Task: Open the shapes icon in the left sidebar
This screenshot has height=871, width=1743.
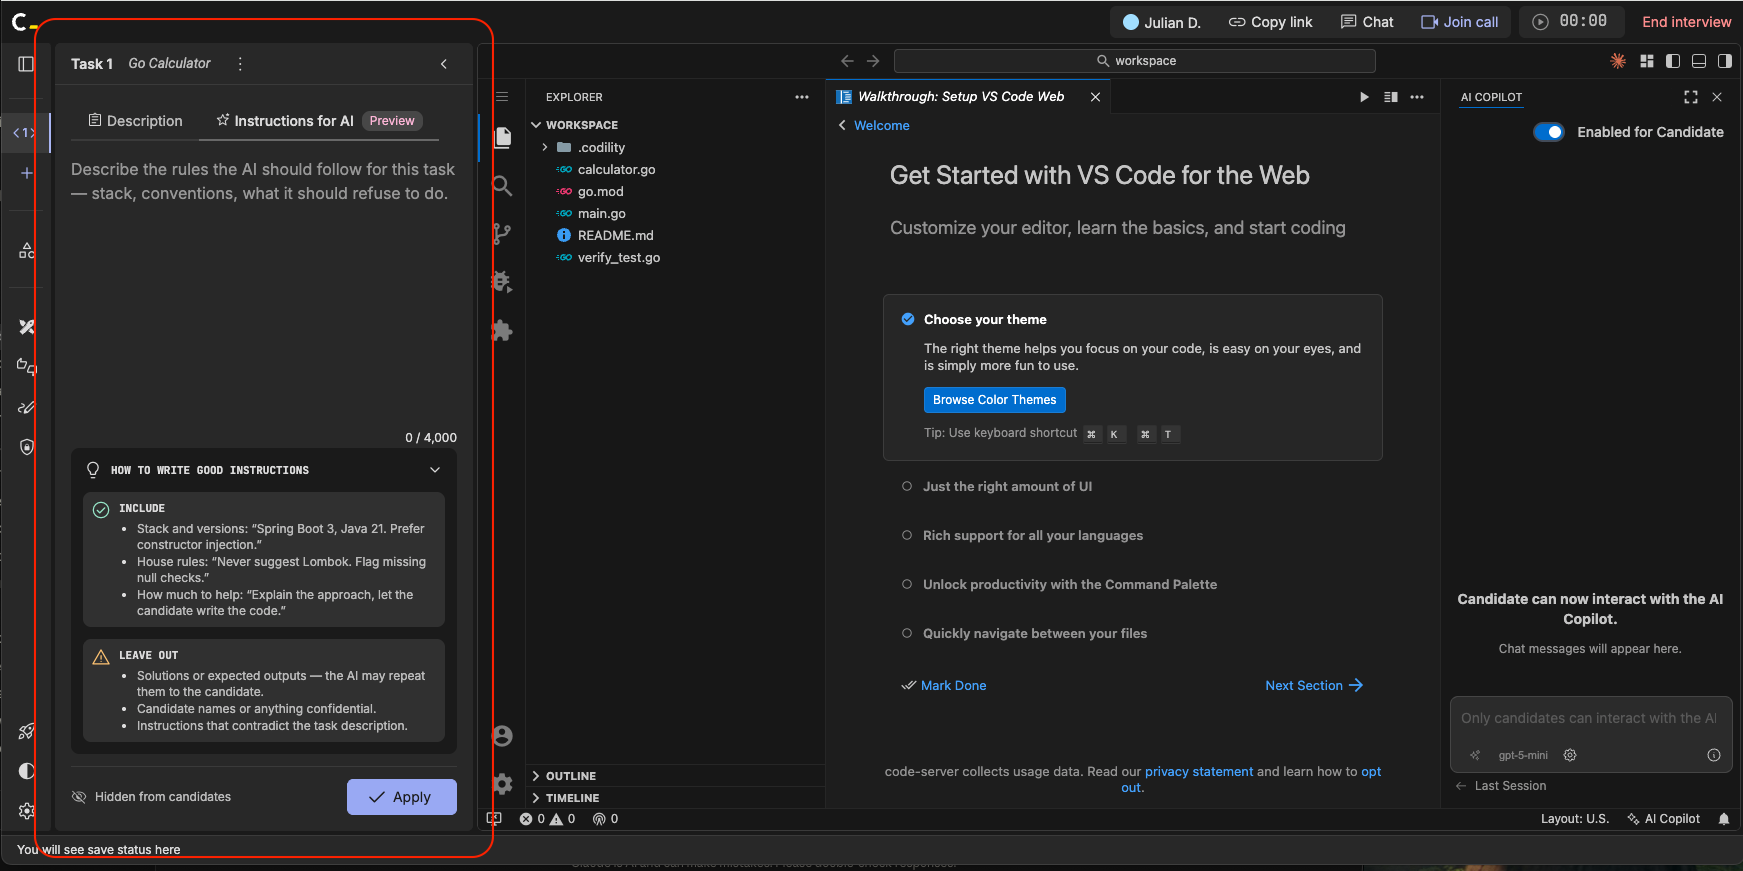Action: [x=27, y=250]
